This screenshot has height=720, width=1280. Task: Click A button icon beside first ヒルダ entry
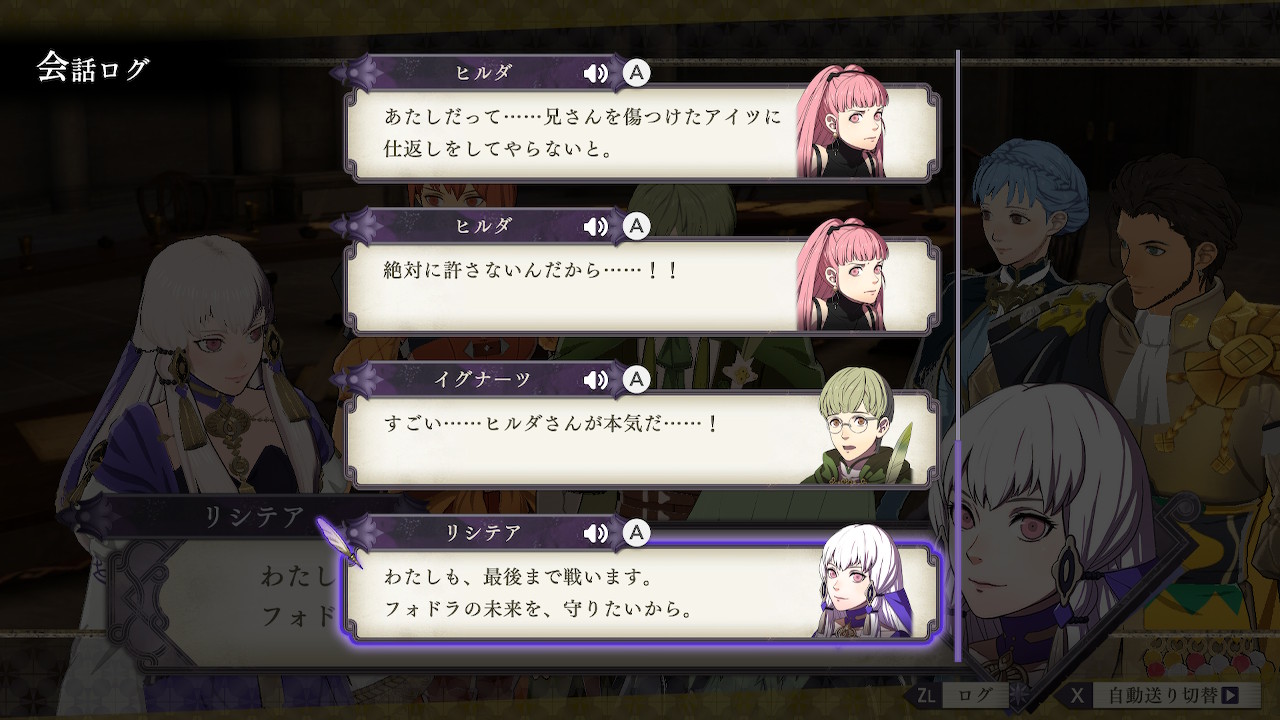click(x=636, y=73)
